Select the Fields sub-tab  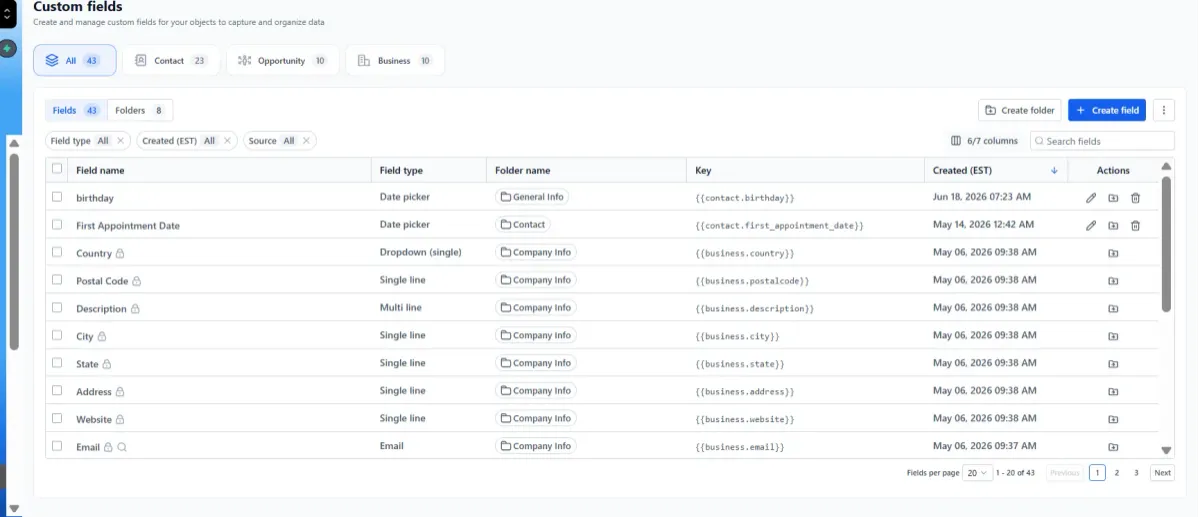coord(76,110)
